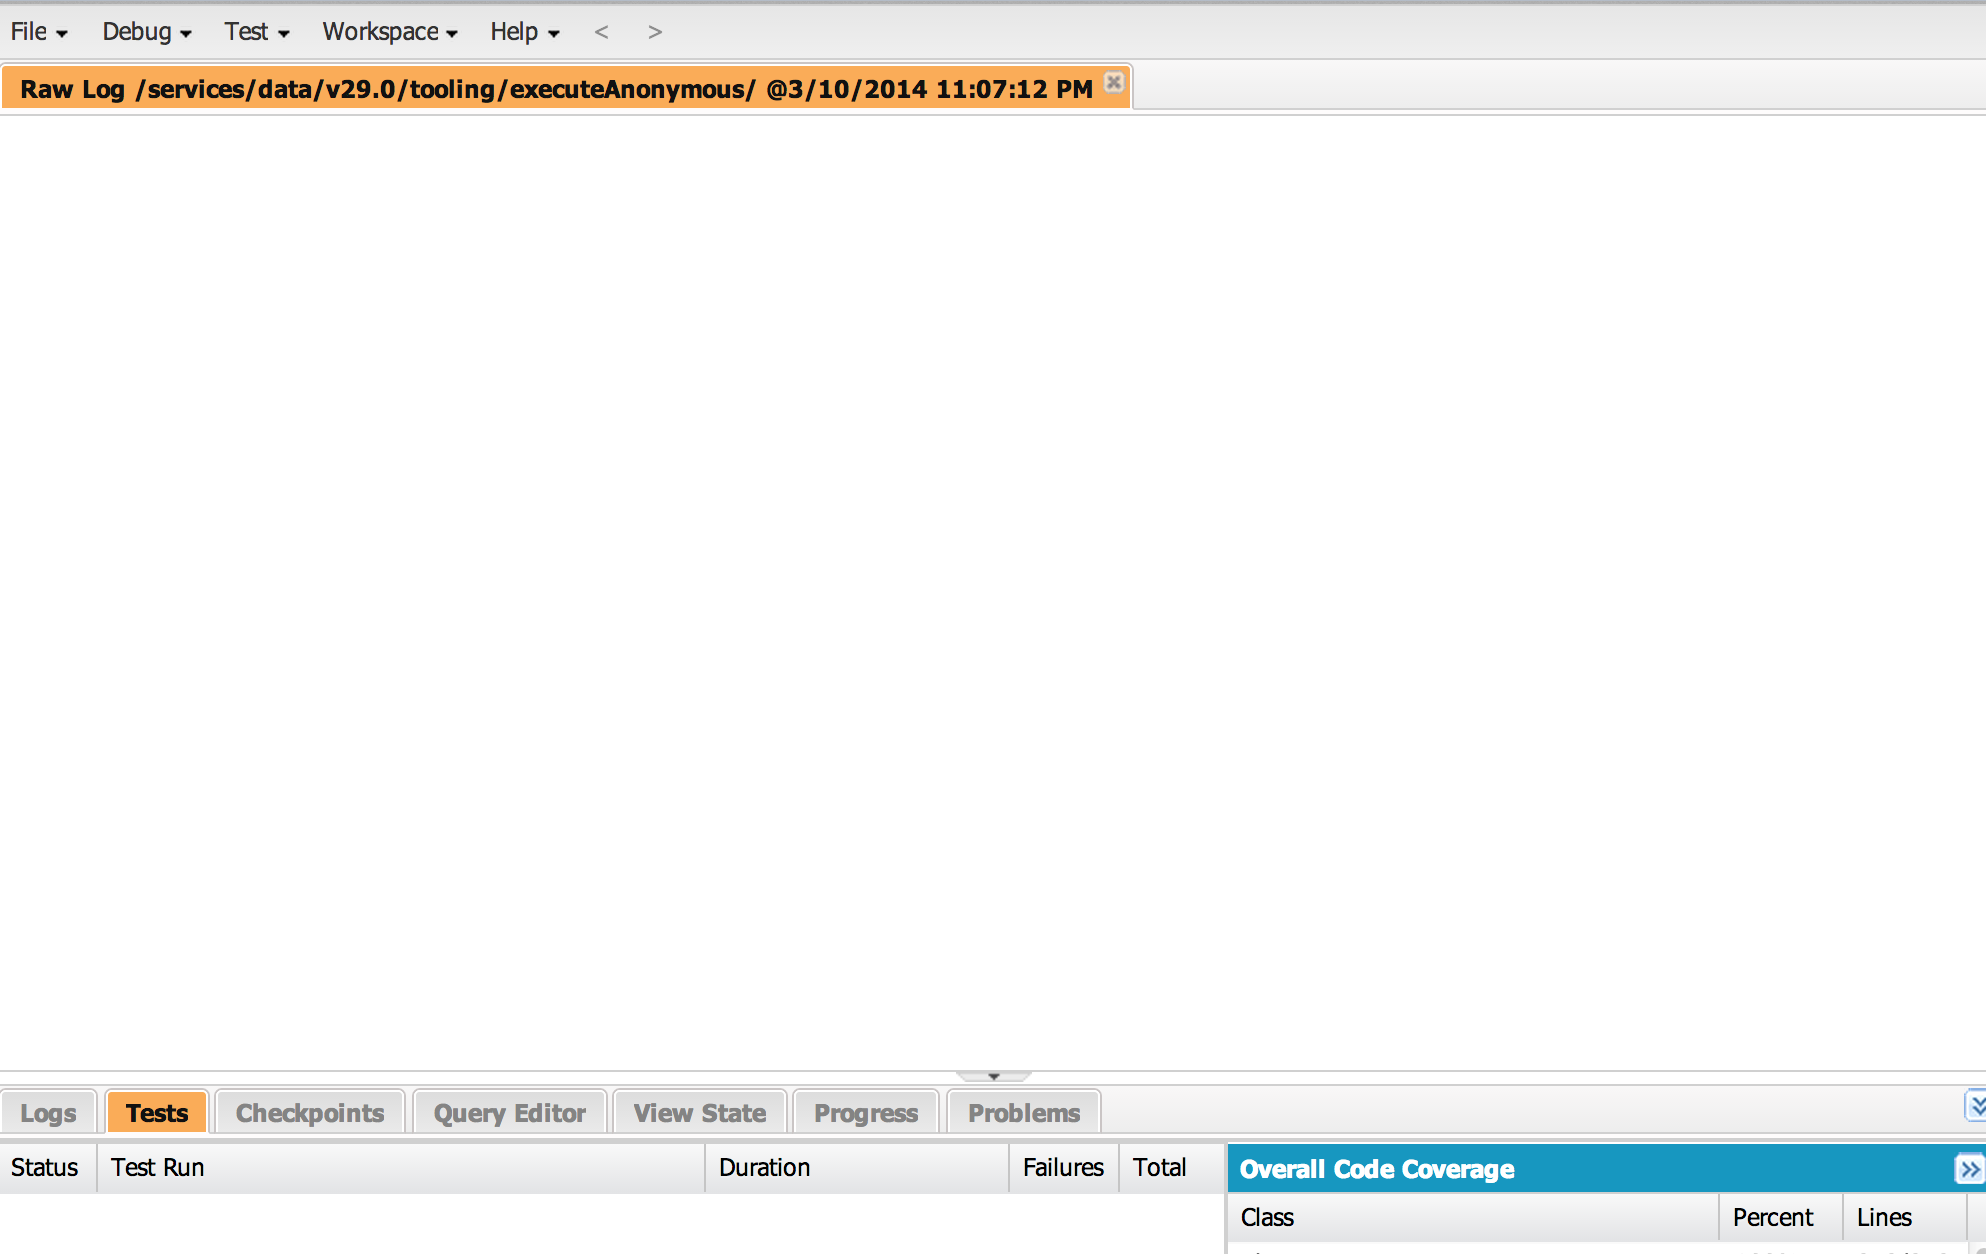Viewport: 1986px width, 1254px height.
Task: Switch to the Tests tab
Action: [x=155, y=1112]
